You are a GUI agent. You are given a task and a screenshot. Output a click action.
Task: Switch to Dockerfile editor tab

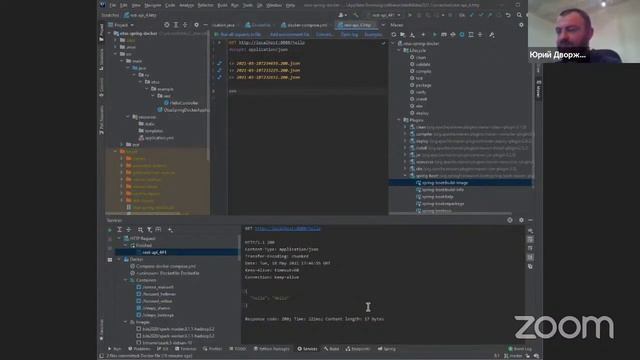pos(259,25)
